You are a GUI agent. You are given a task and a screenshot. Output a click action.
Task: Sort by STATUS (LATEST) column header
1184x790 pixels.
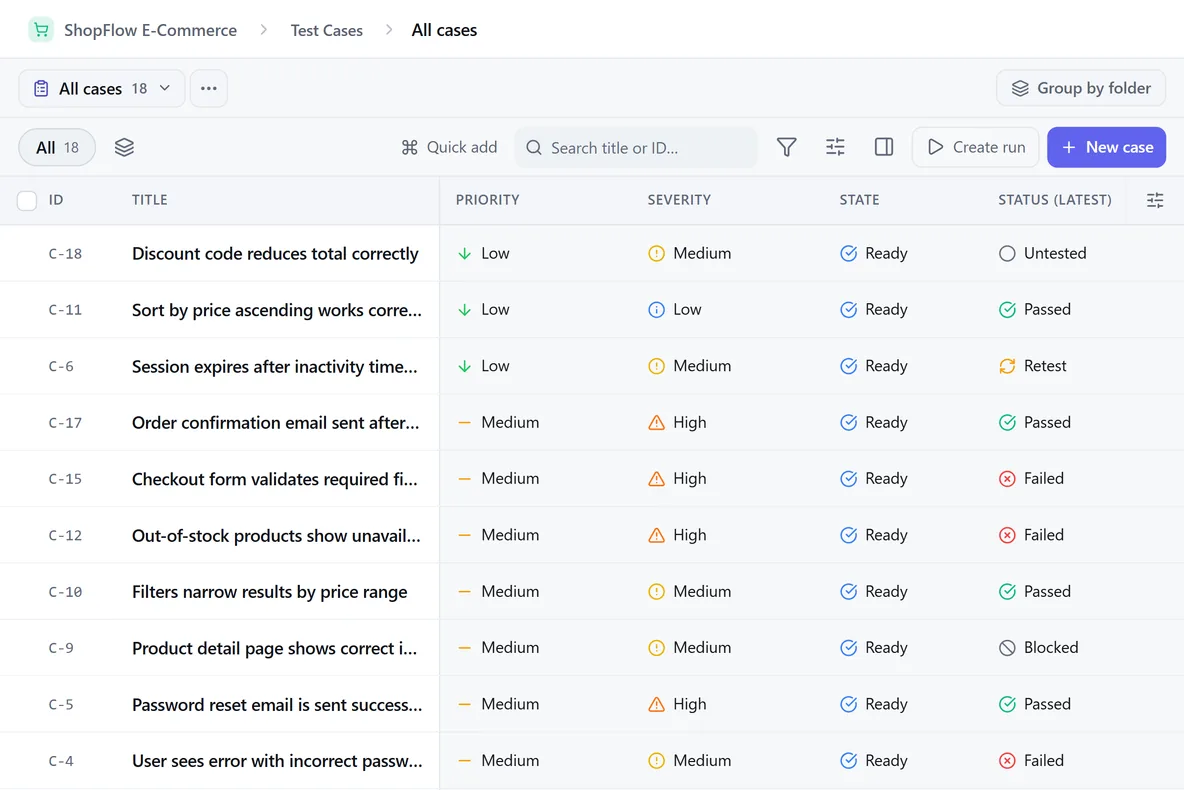1055,200
